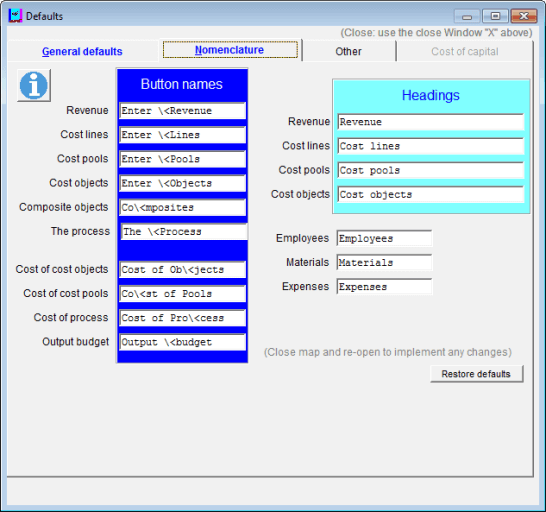Open the Cost of capital tab
Image resolution: width=546 pixels, height=512 pixels.
(x=465, y=52)
